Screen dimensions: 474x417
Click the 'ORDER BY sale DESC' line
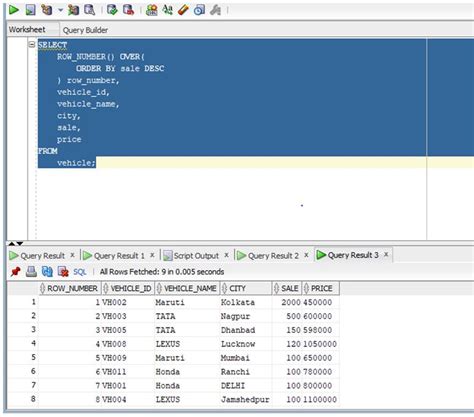(120, 69)
